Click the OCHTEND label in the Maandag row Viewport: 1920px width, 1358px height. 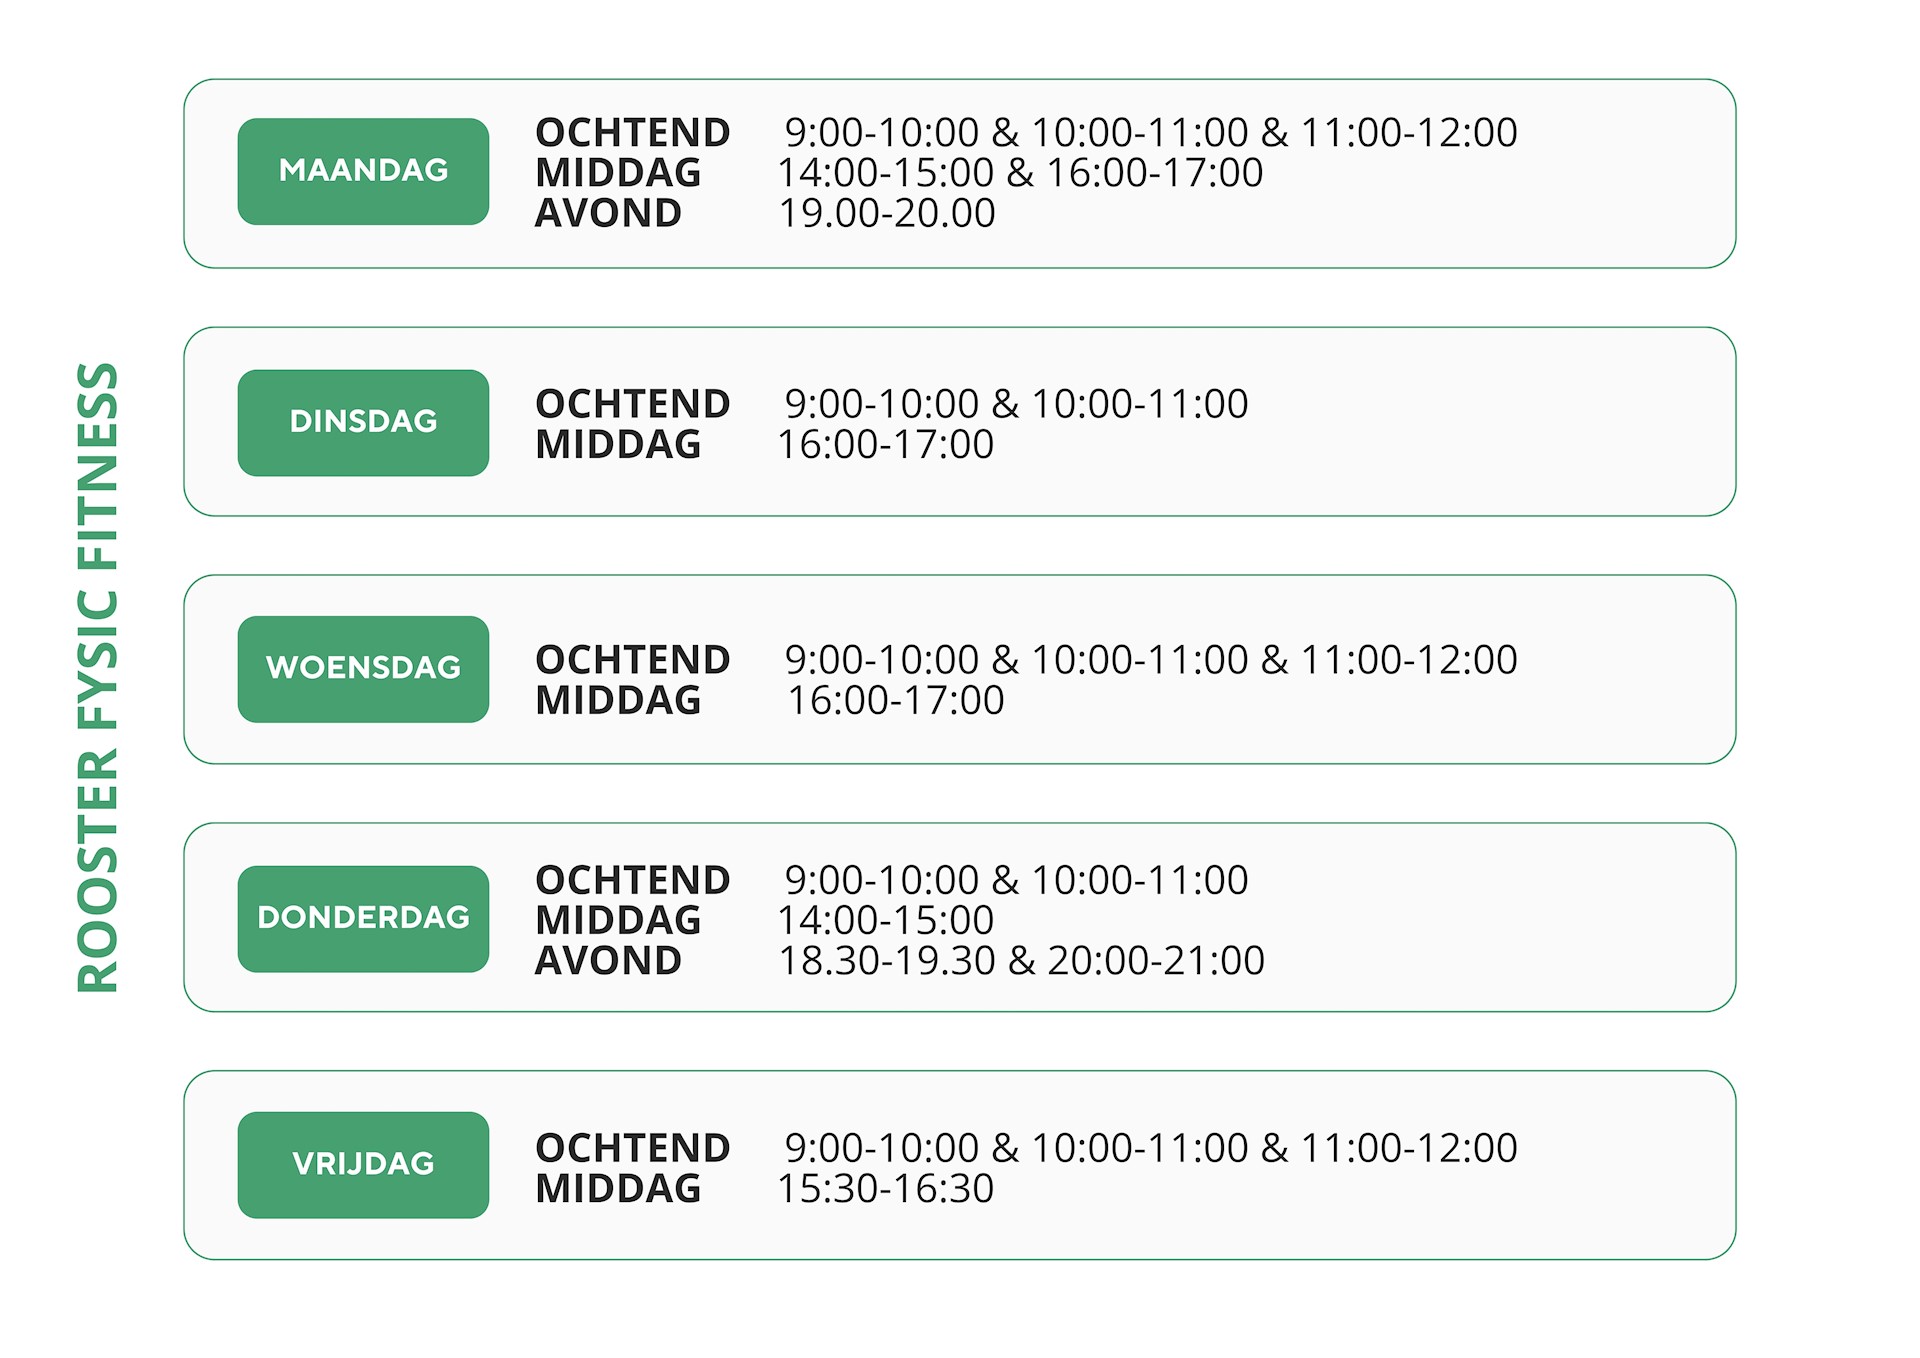[633, 132]
